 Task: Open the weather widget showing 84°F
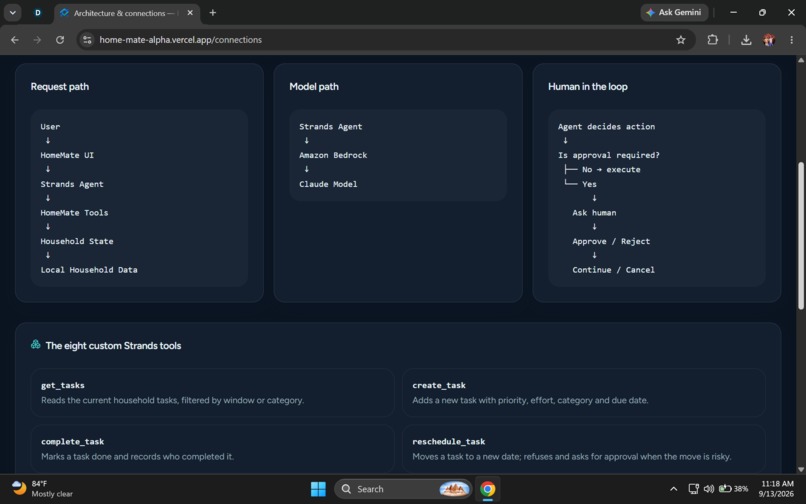[x=42, y=489]
